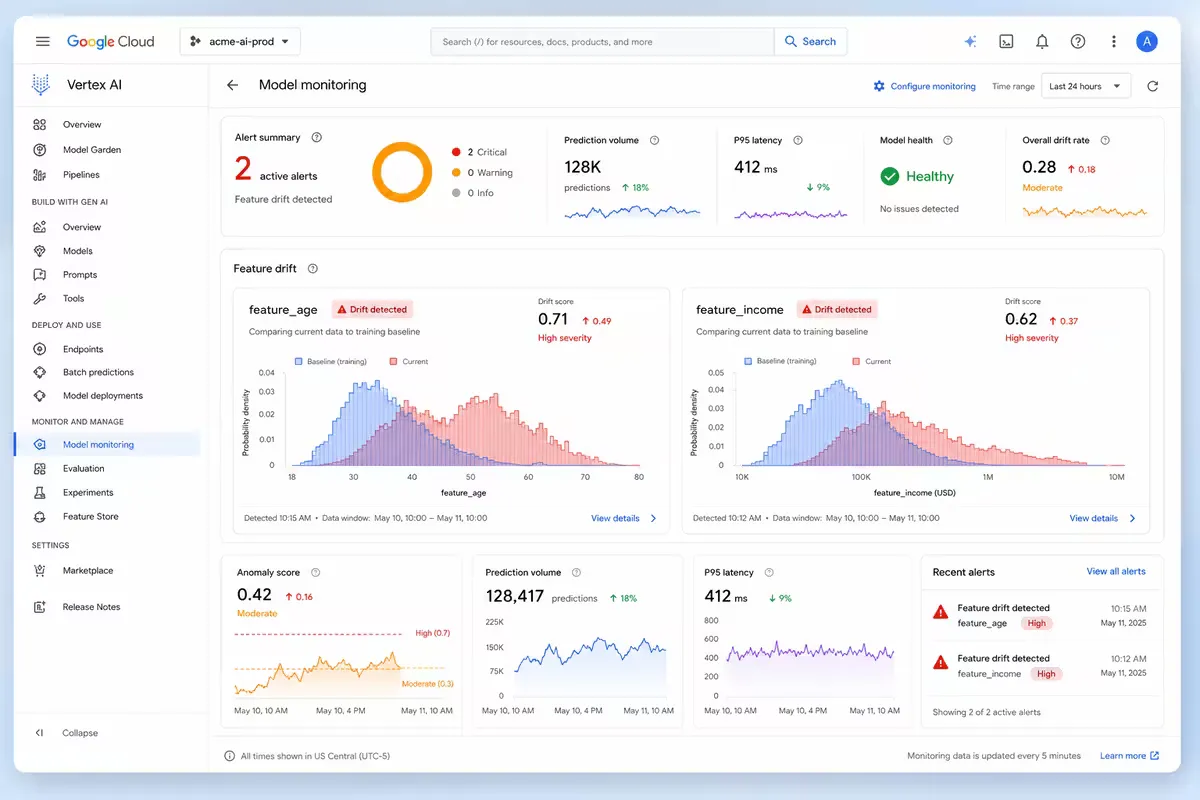
Task: Open Model deployments in the sidebar
Action: [107, 396]
